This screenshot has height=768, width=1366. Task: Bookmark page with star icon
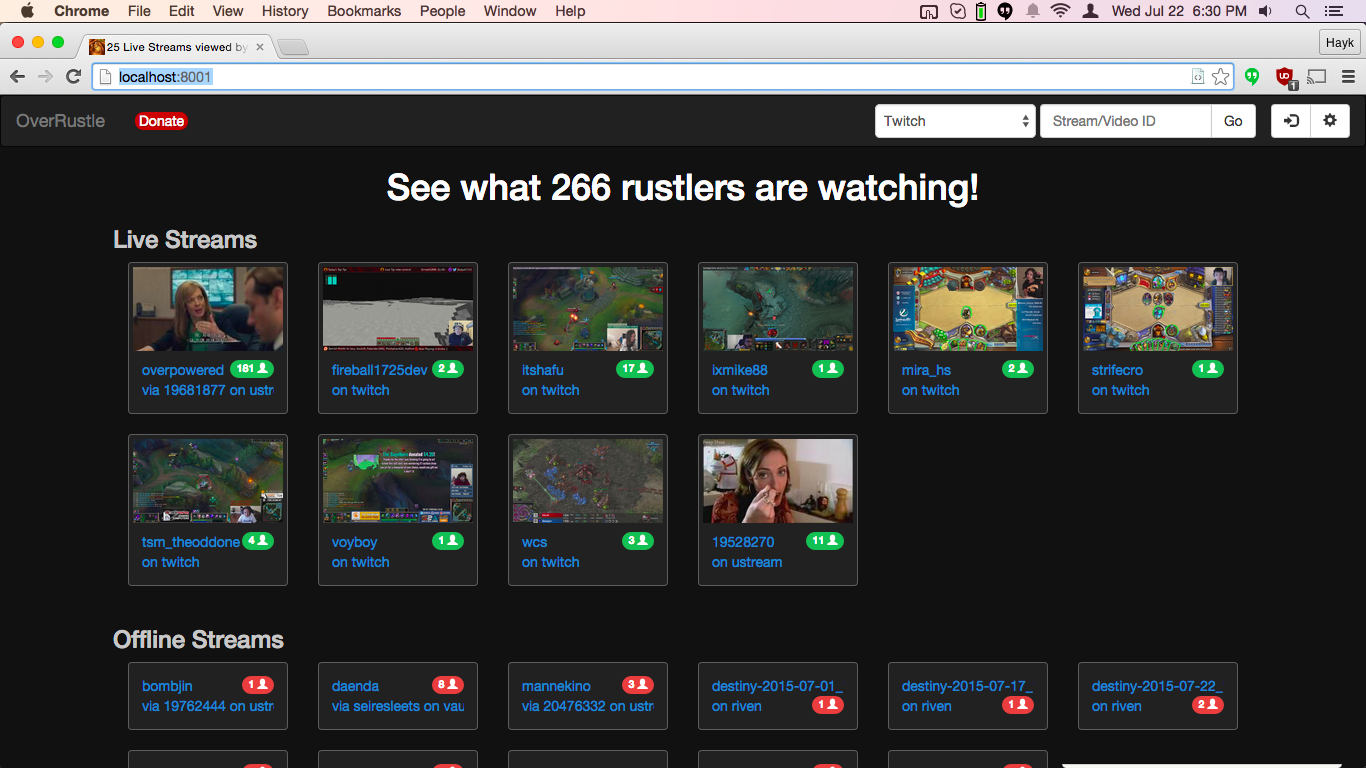pos(1220,76)
